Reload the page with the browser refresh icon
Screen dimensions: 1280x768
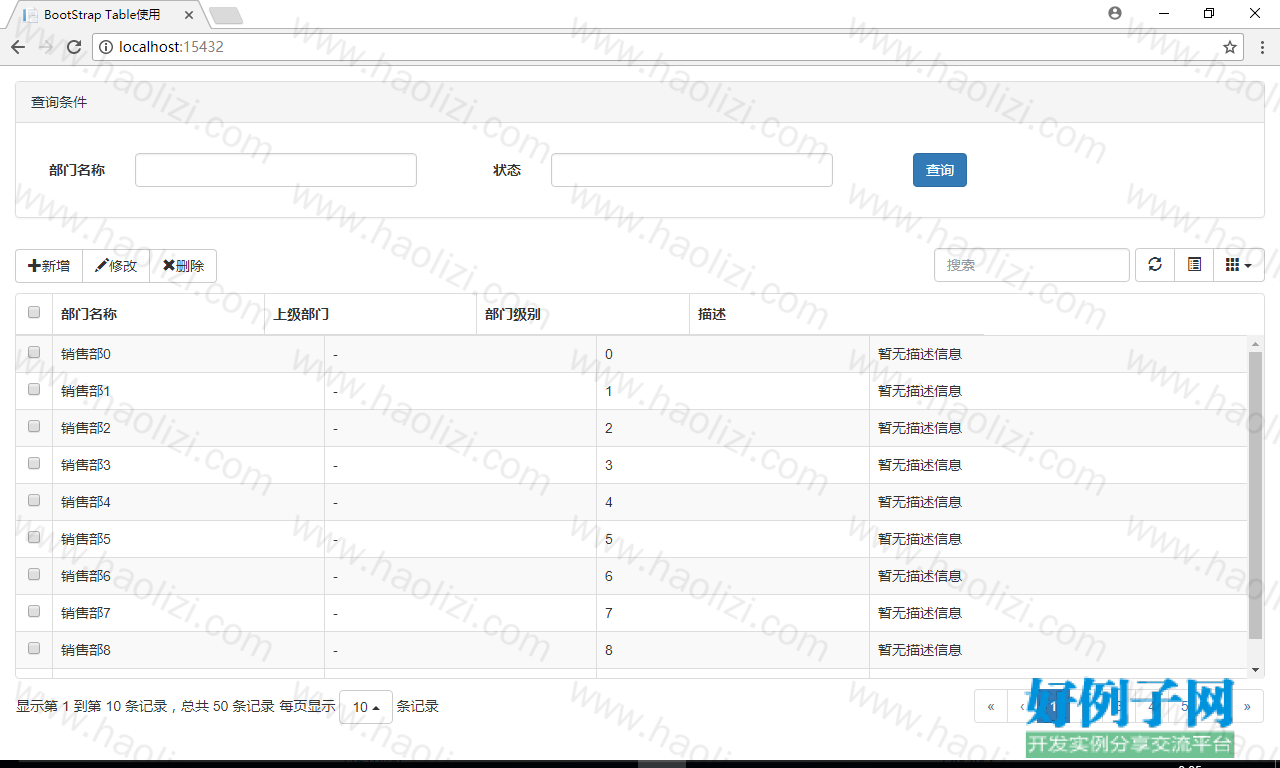point(74,47)
